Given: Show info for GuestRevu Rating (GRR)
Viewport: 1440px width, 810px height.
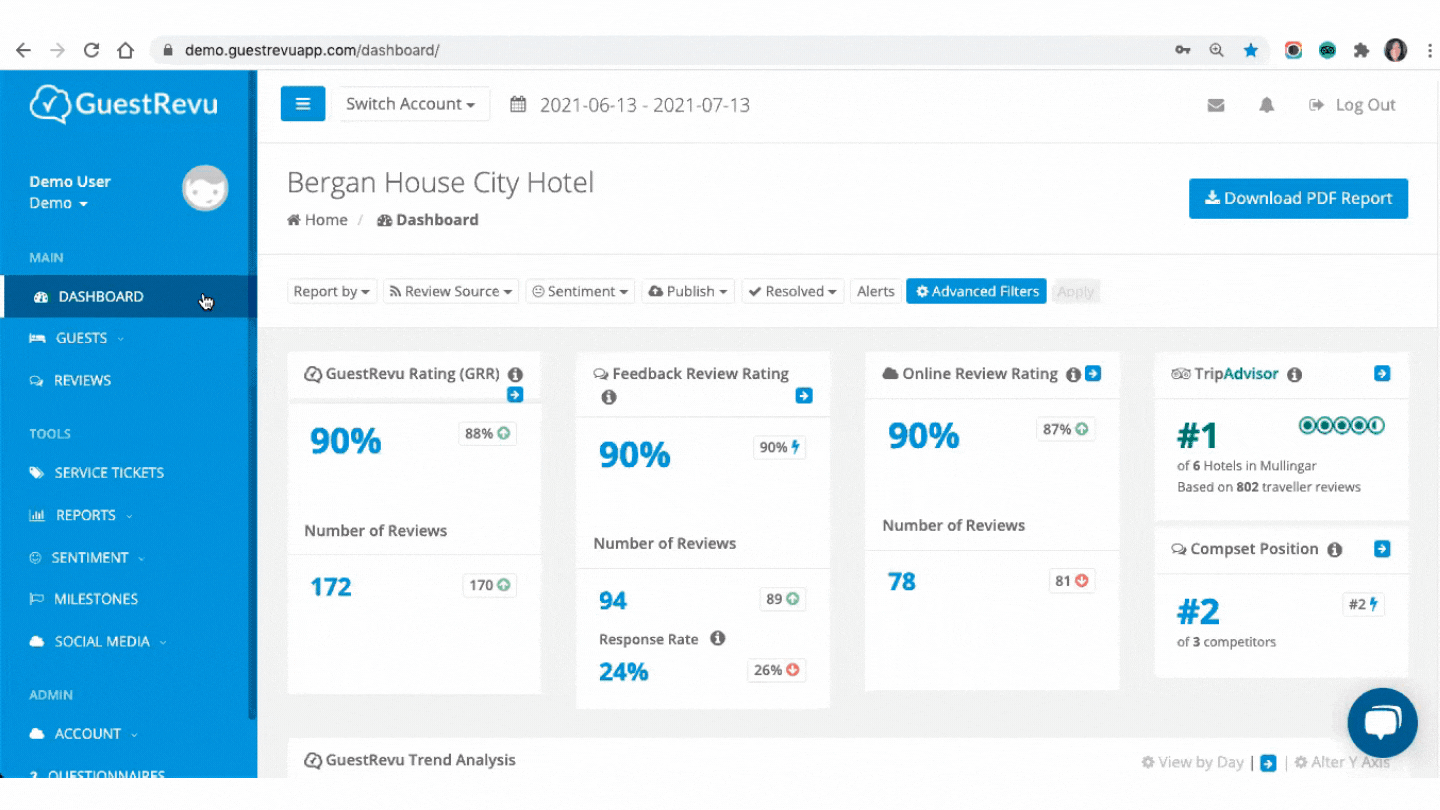Looking at the screenshot, I should coord(515,374).
